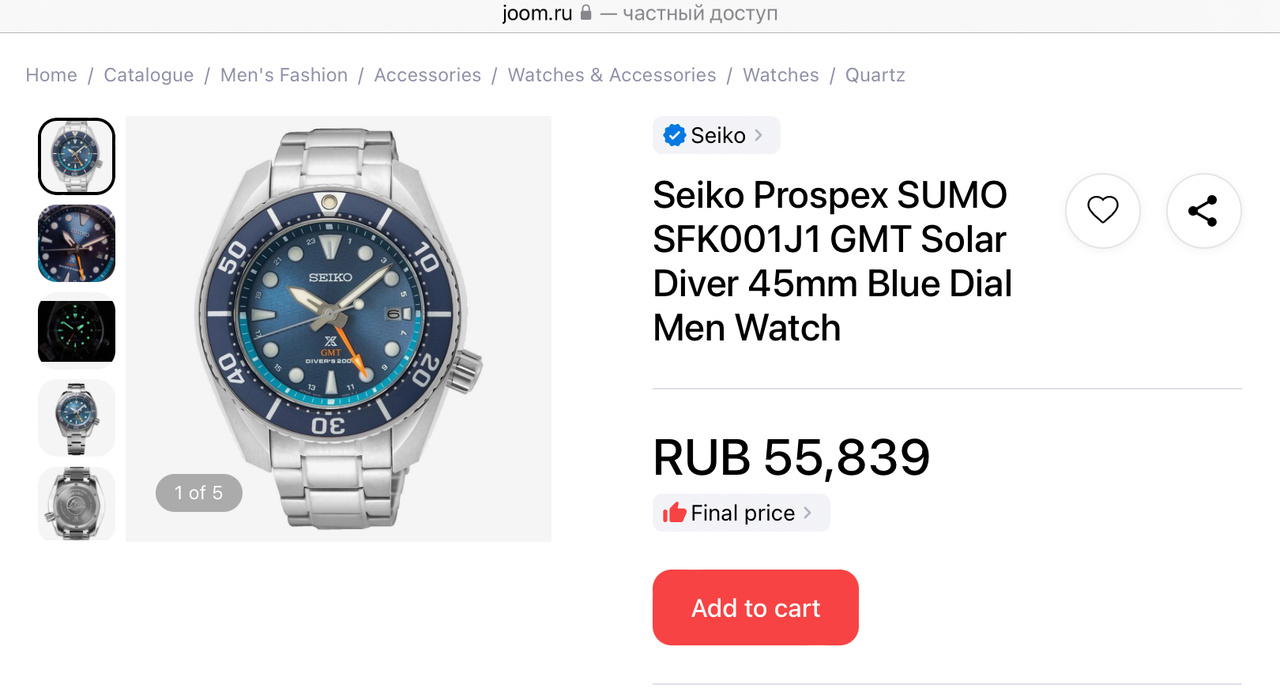Select the fourth watch thumbnail
The width and height of the screenshot is (1280, 692).
coord(77,417)
